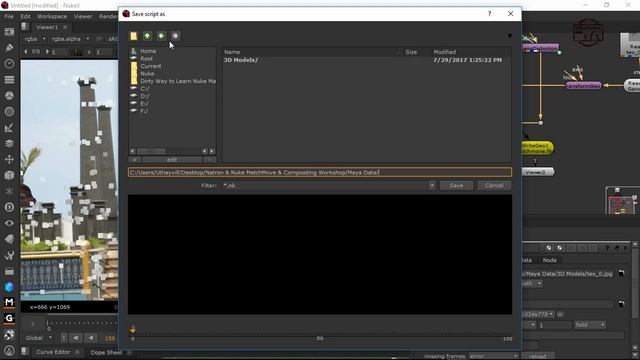This screenshot has width=640, height=360.
Task: Navigate forward with the grey arrow icon
Action: click(x=175, y=36)
